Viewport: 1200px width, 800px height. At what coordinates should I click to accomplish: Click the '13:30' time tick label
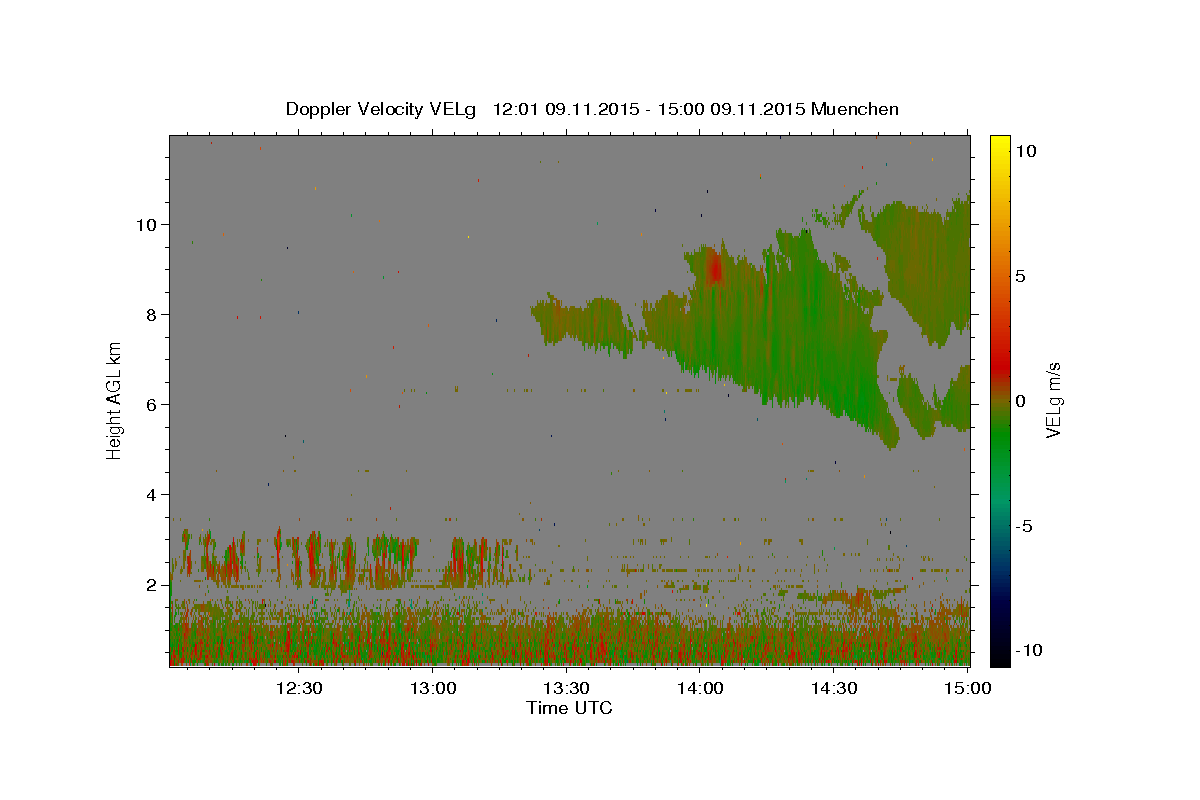(565, 688)
